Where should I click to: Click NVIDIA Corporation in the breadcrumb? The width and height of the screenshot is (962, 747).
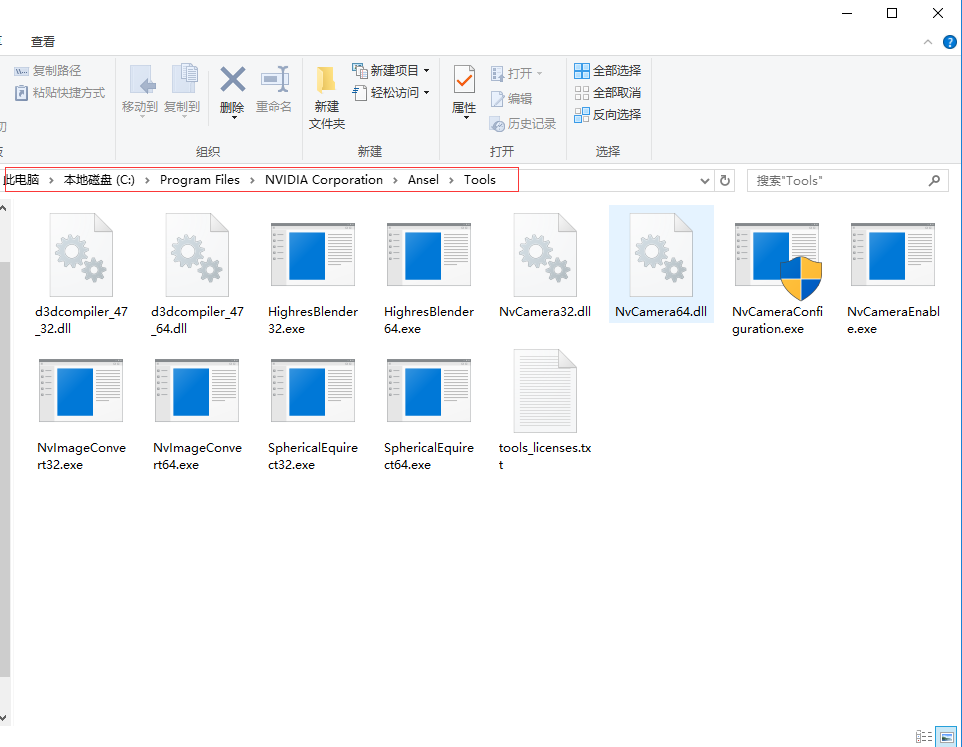tap(324, 180)
